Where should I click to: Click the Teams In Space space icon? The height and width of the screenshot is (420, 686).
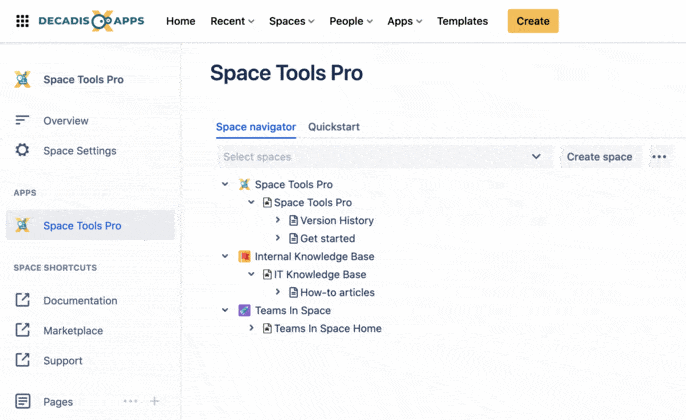[x=244, y=311]
